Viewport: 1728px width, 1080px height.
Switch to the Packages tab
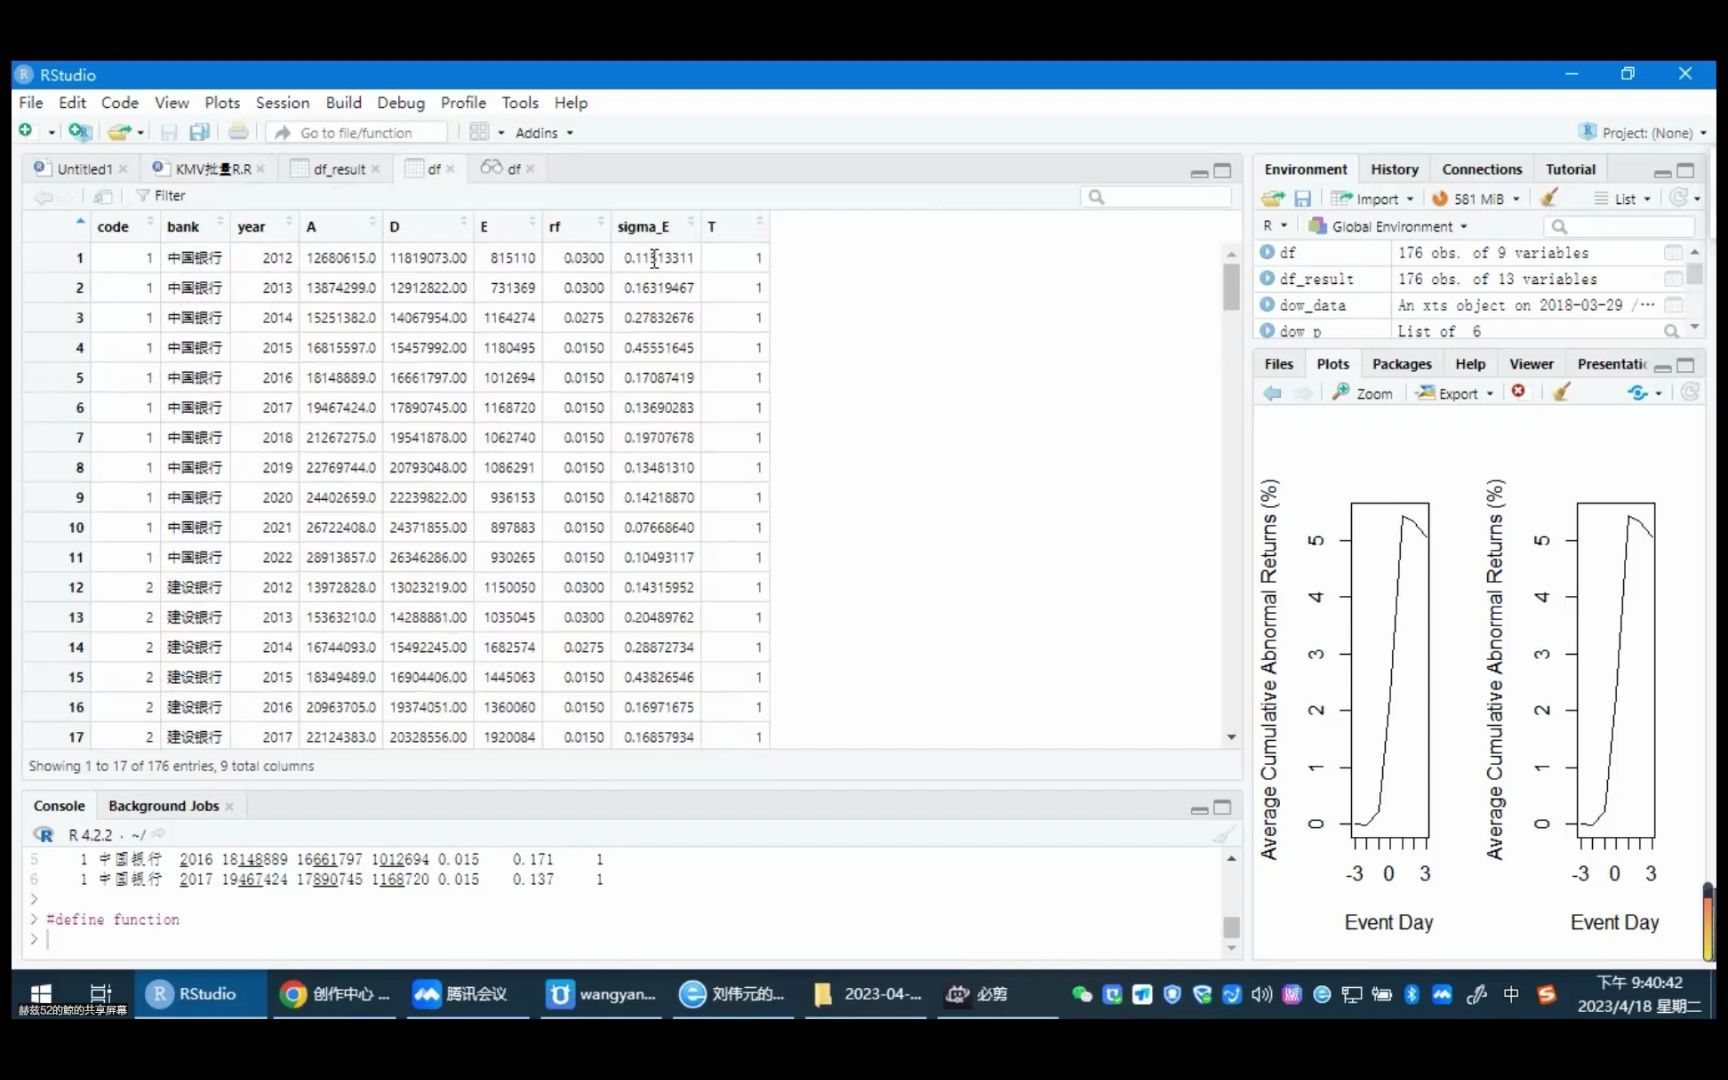click(x=1401, y=364)
